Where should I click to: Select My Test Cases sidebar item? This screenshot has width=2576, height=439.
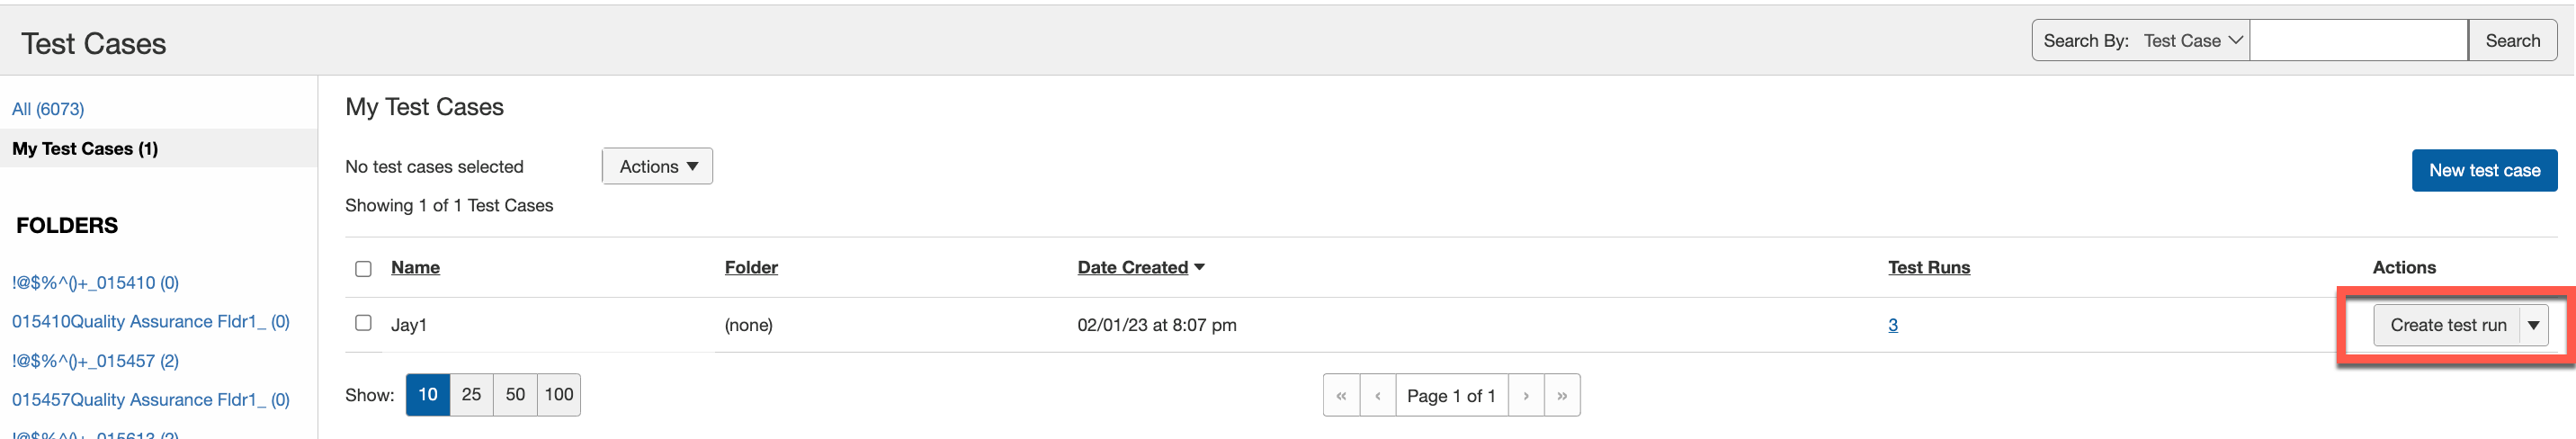85,149
